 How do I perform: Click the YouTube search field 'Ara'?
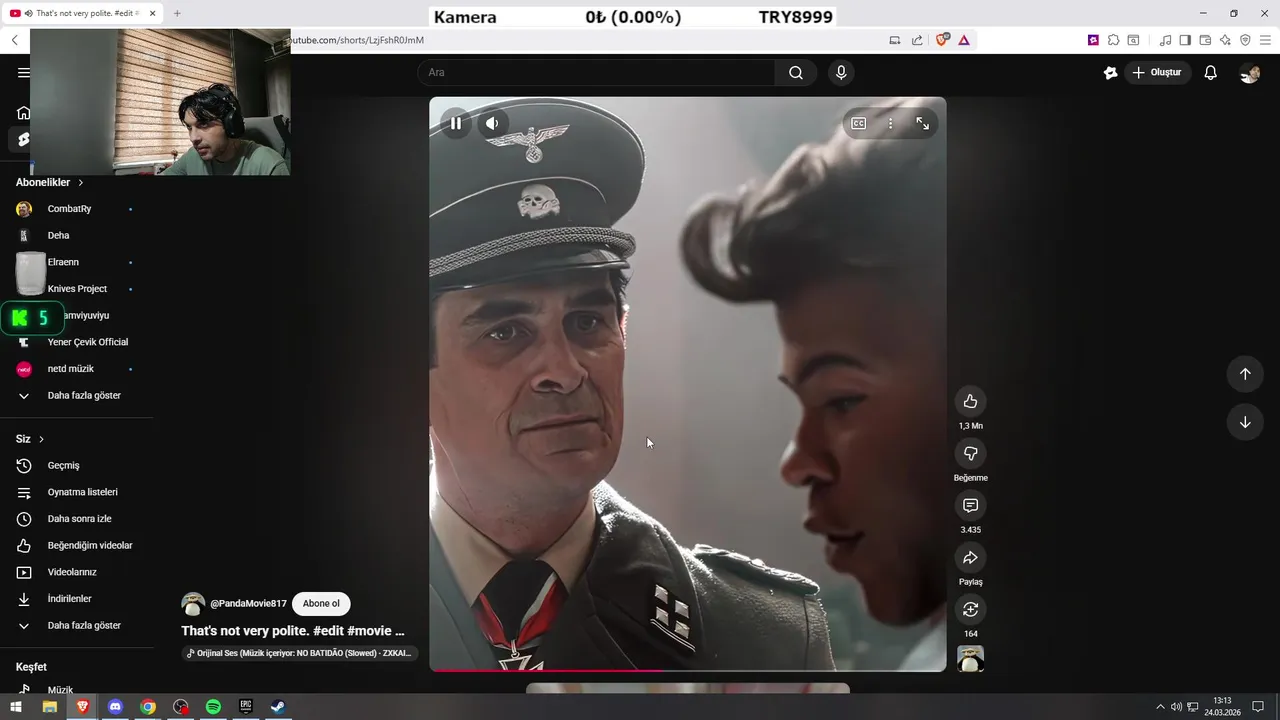(596, 72)
